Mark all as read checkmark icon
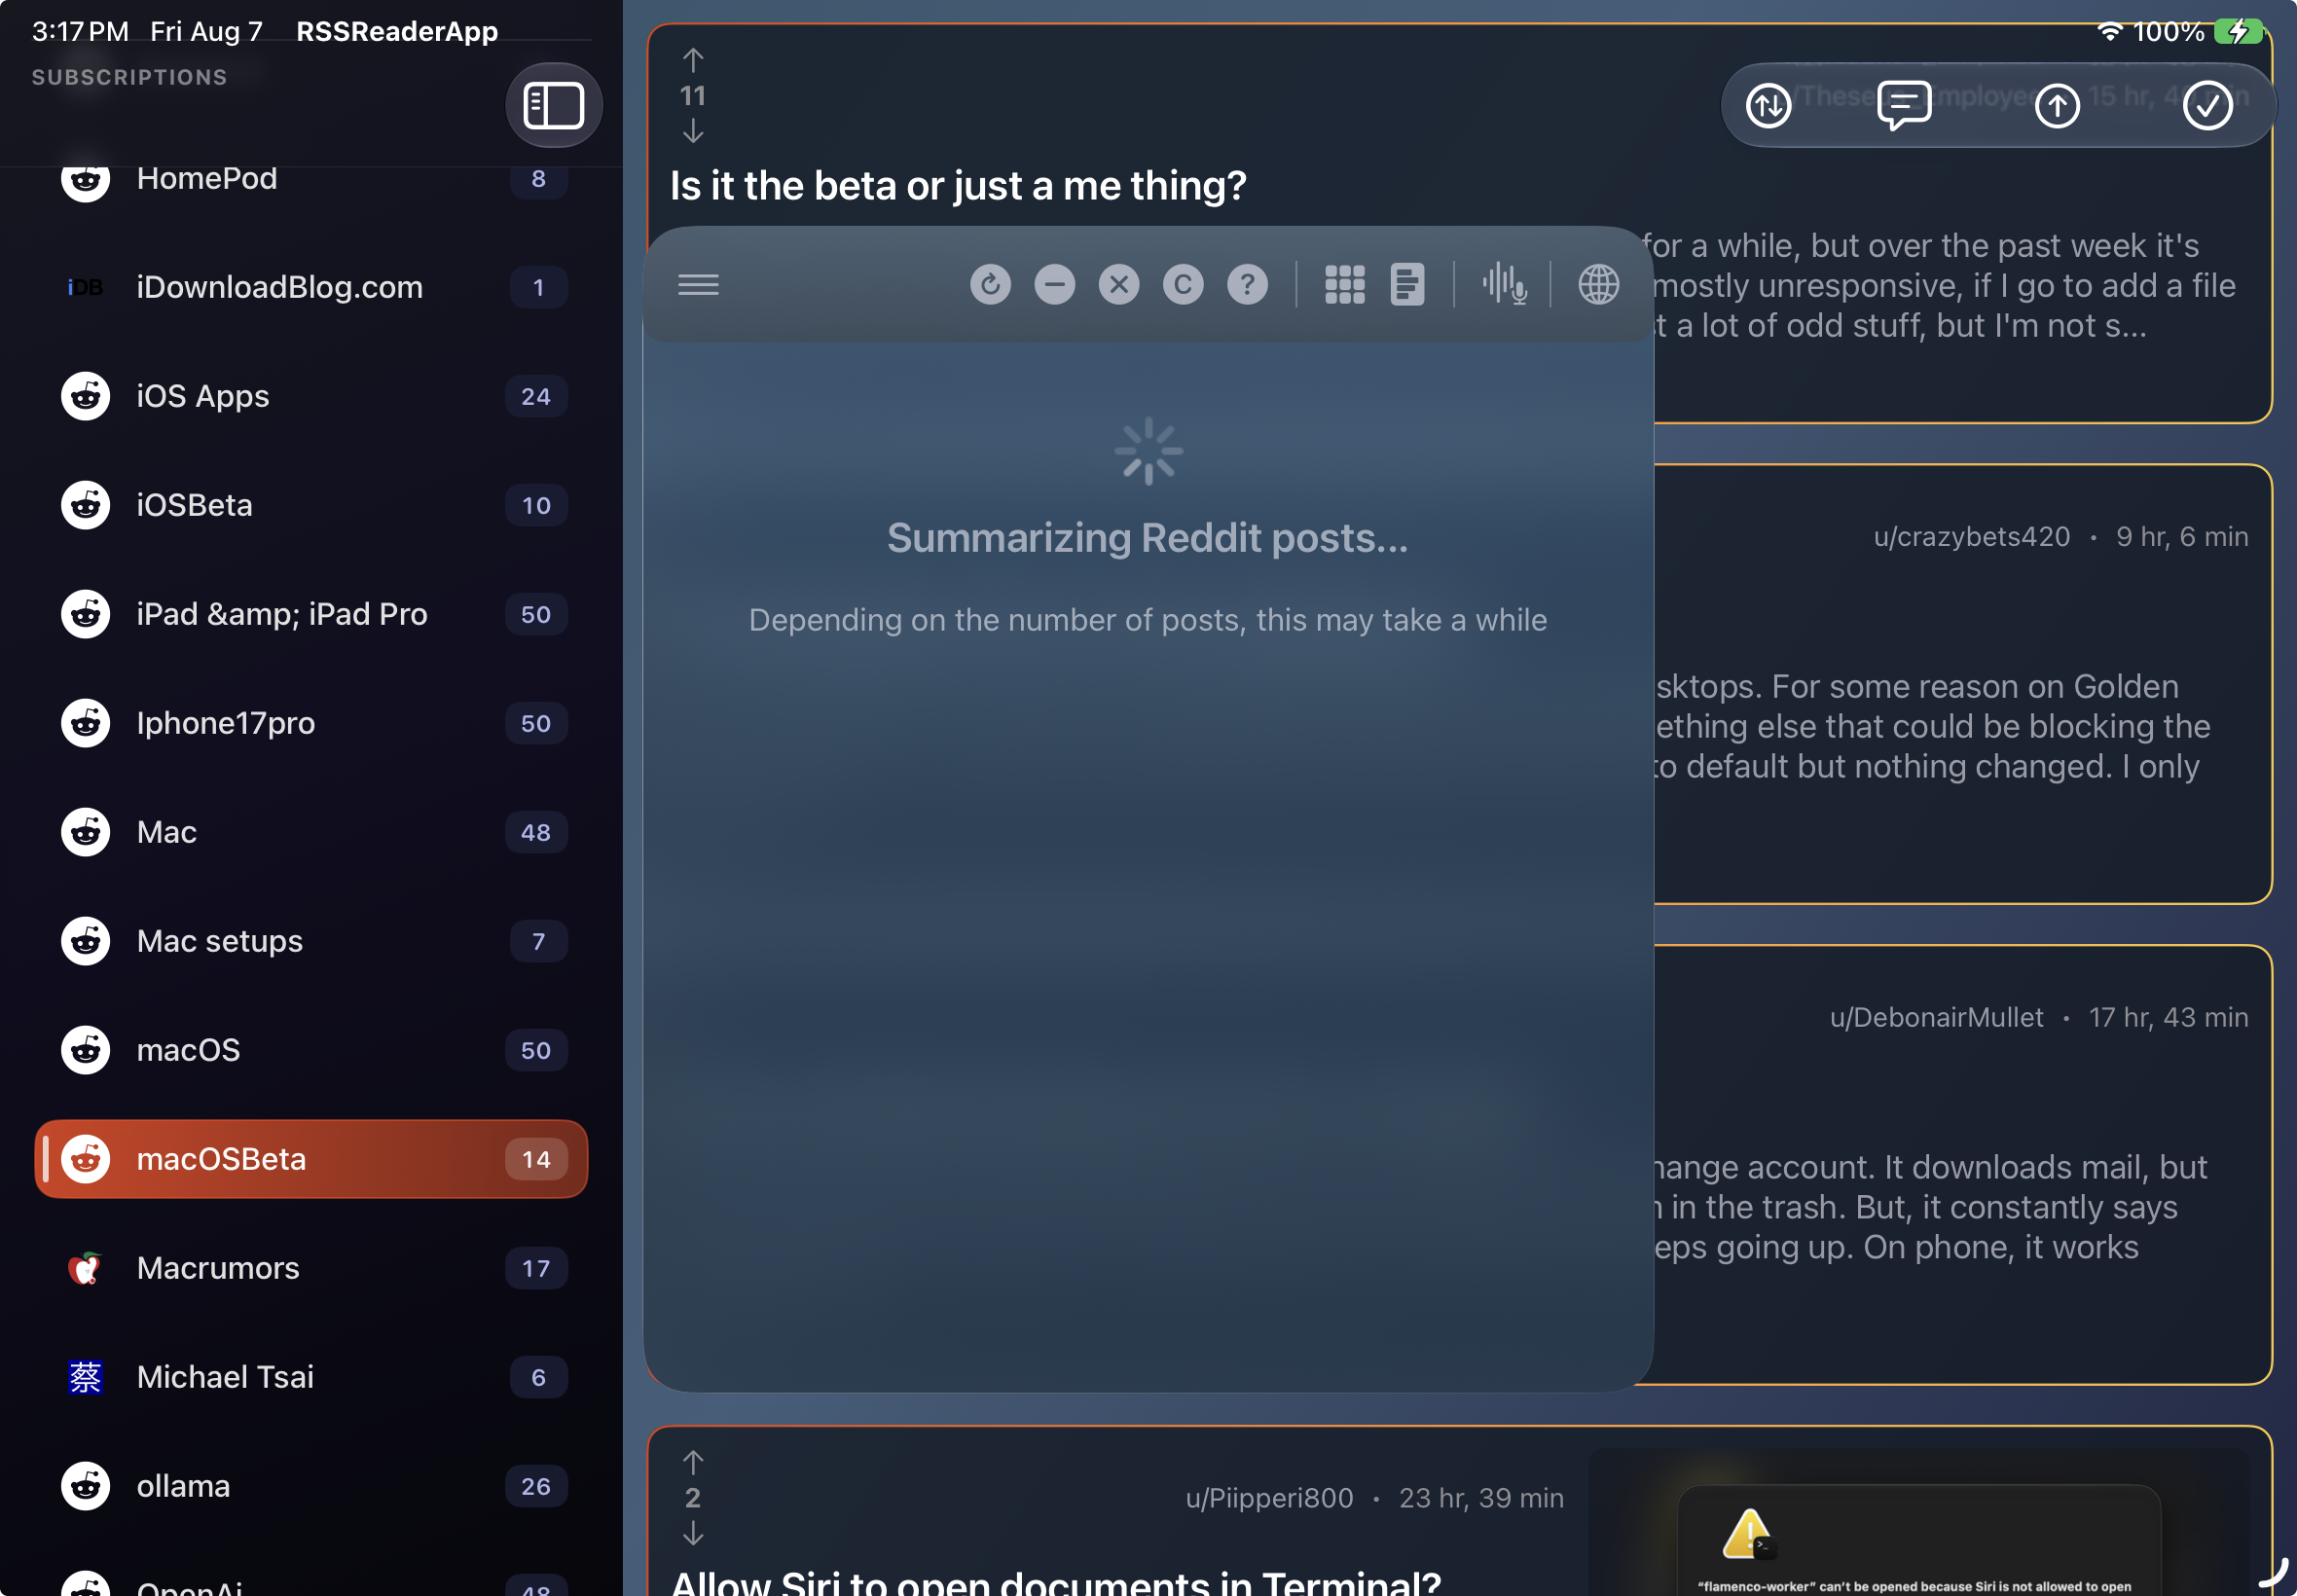 click(2207, 105)
